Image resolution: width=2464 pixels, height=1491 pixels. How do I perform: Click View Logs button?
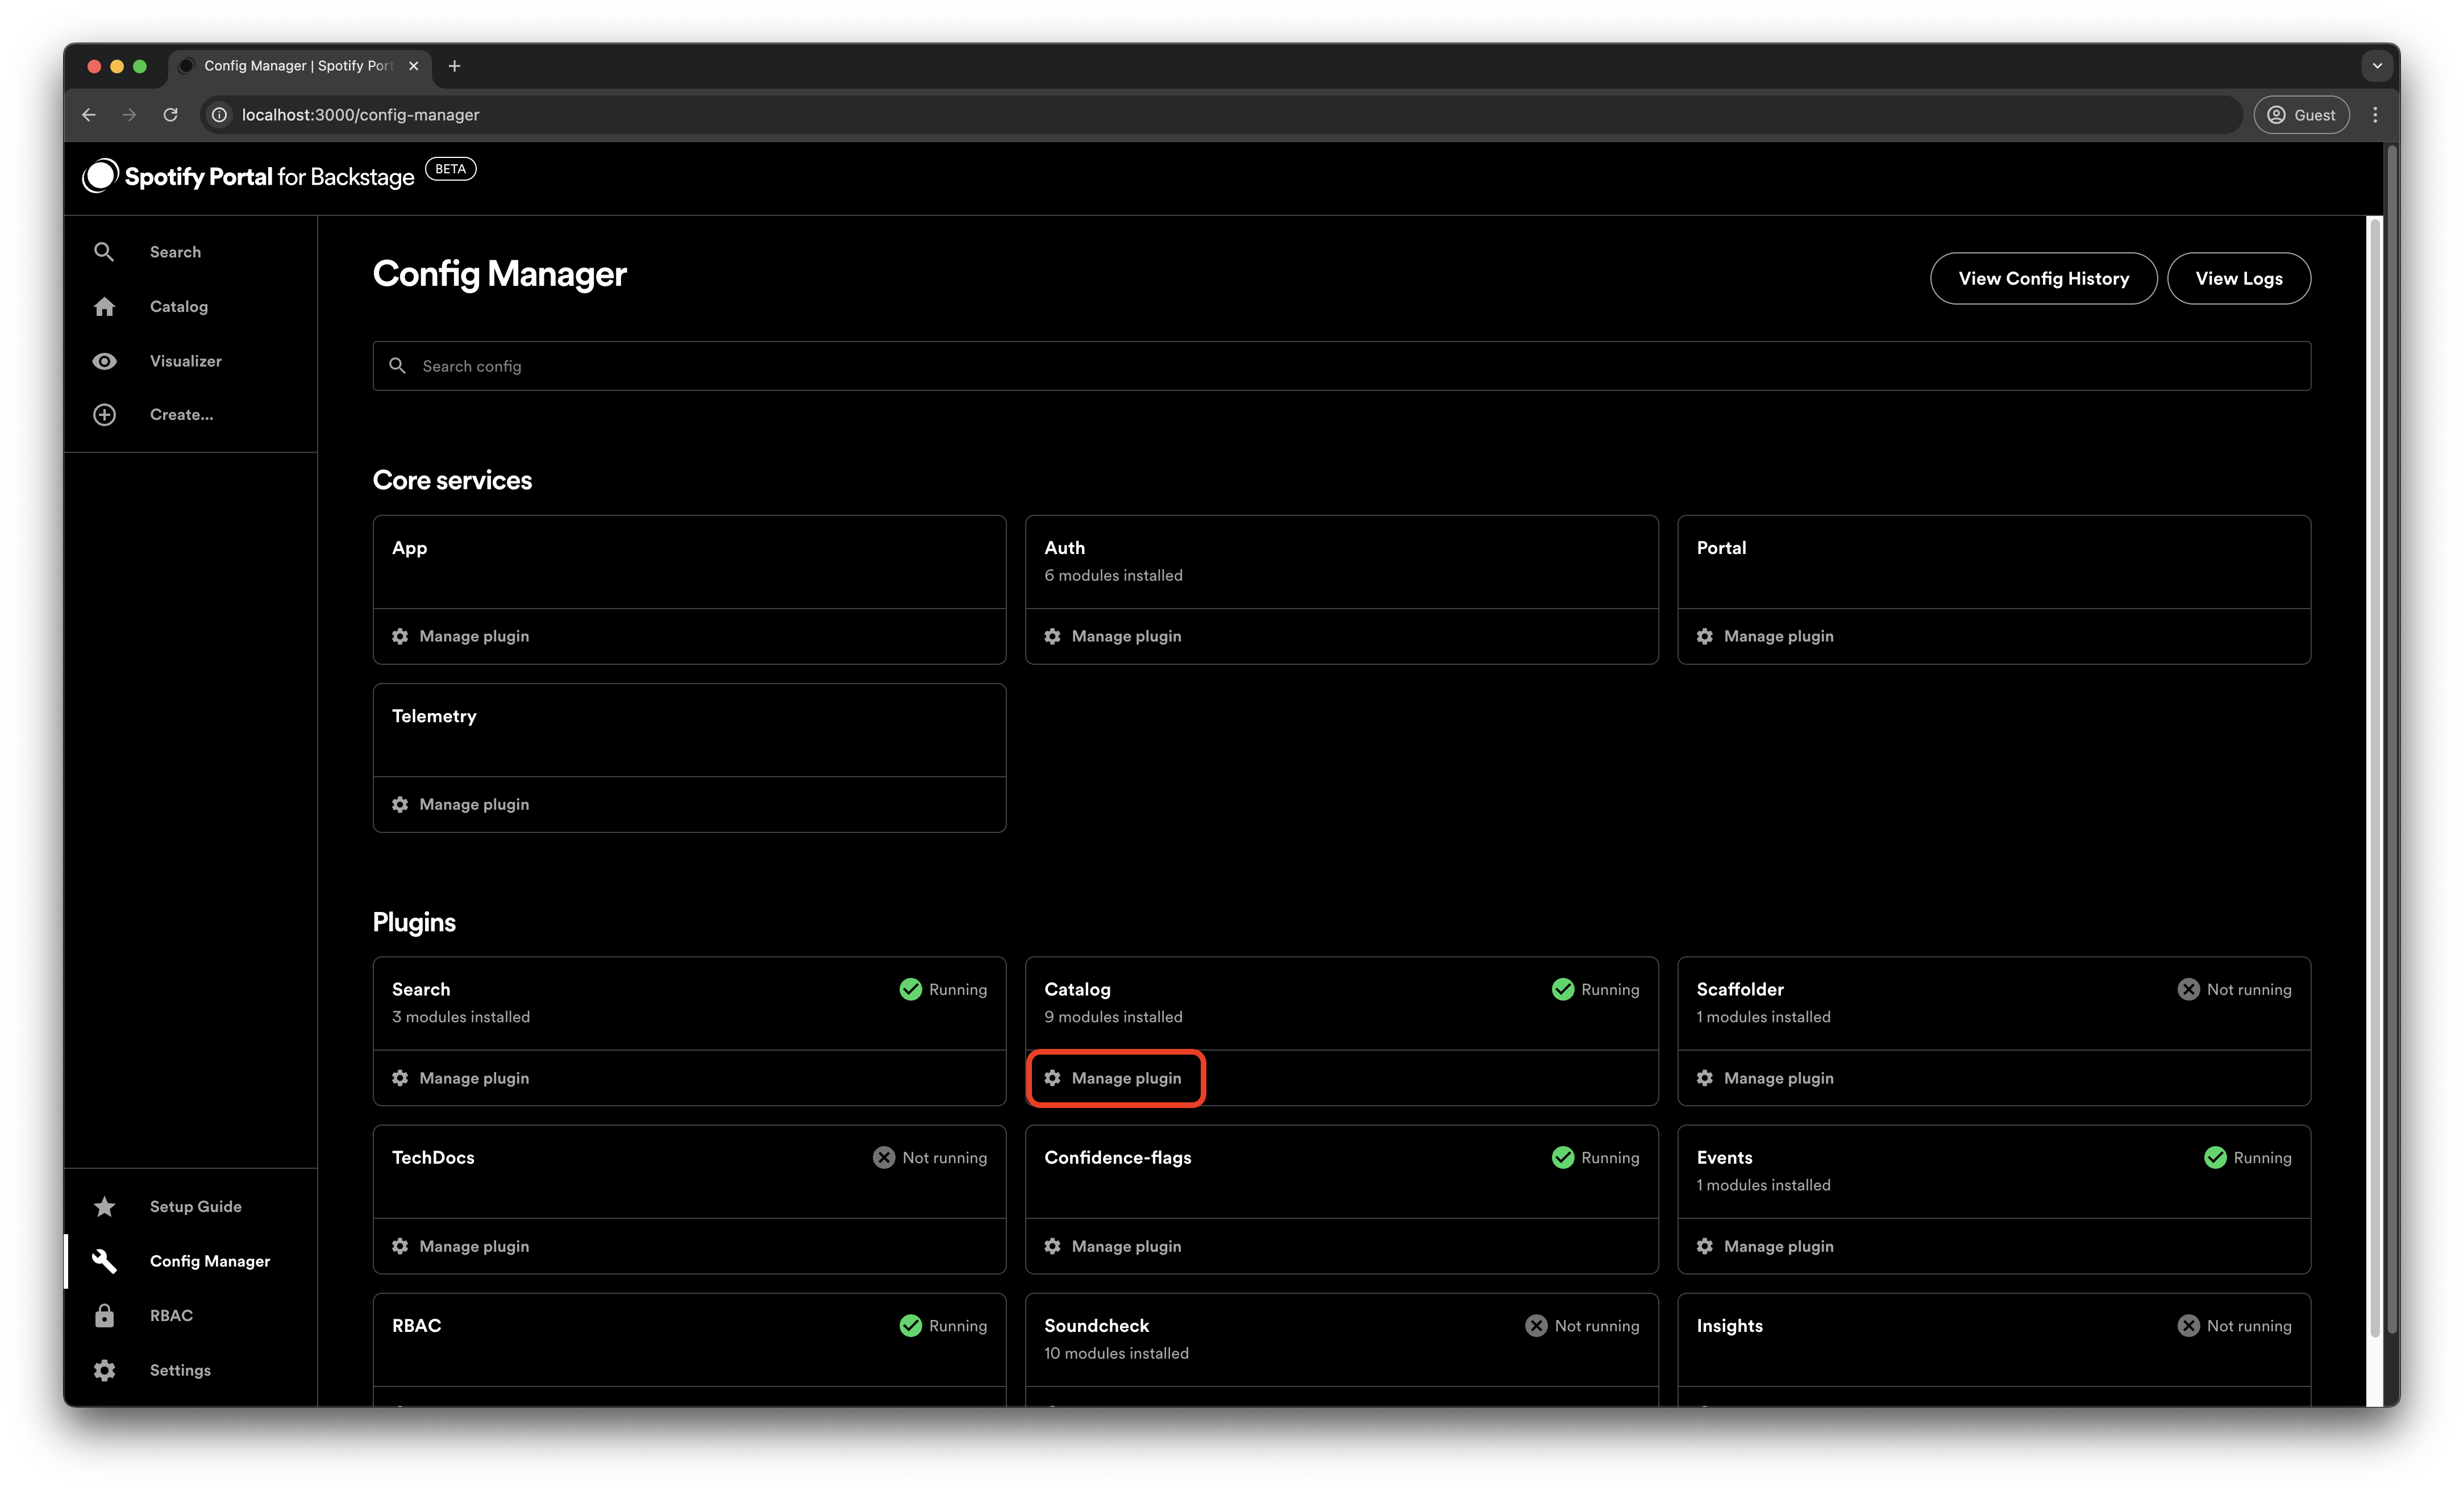click(2238, 278)
